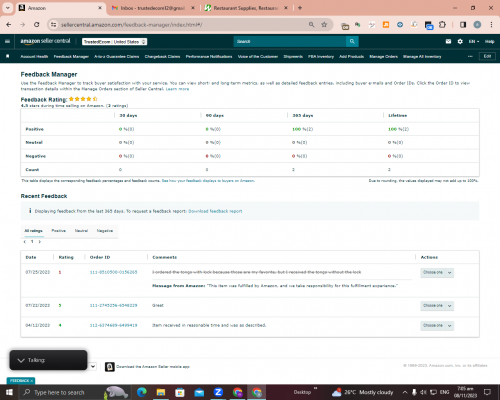Click the amazon seller central logo
The image size is (500, 400).
click(x=45, y=41)
